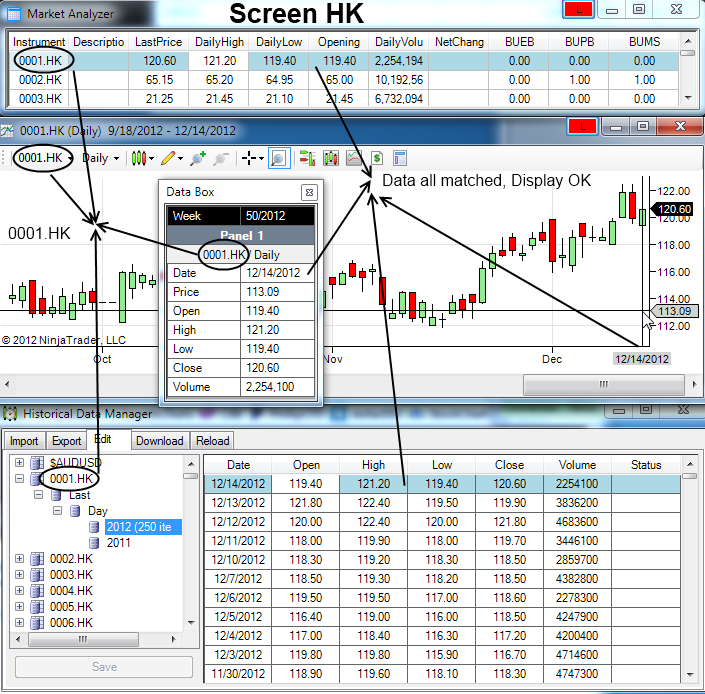Screen dimensions: 705x694
Task: Open the Data Series toolbar icon
Action: (331, 158)
